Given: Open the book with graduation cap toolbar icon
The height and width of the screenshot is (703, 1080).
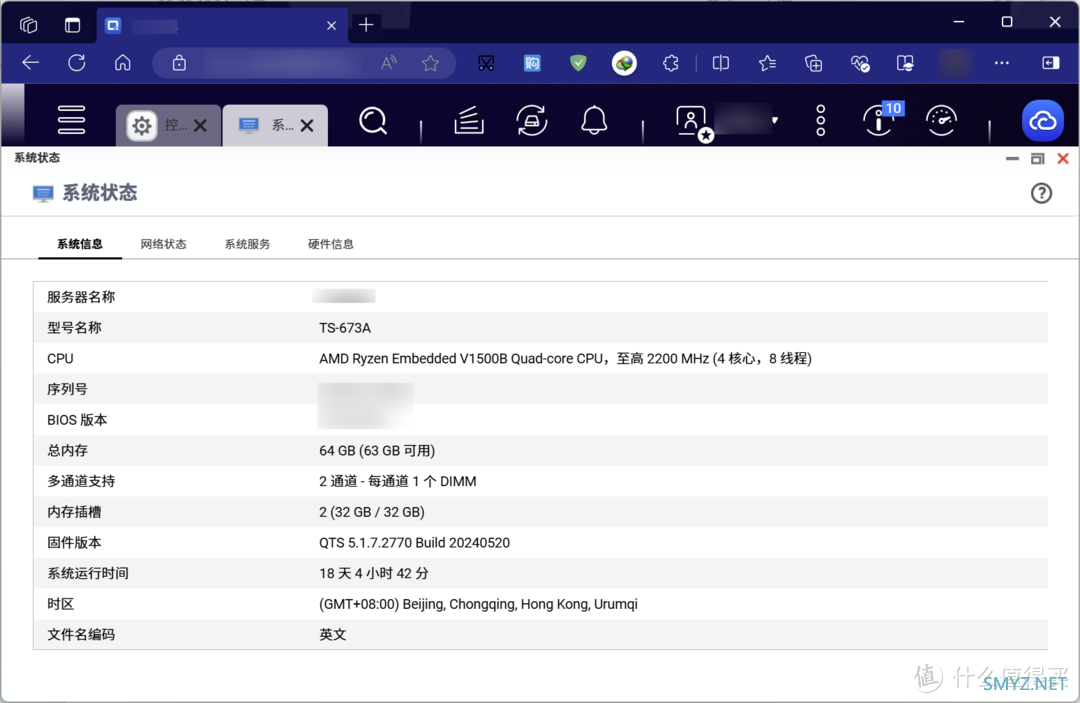Looking at the screenshot, I should coord(906,63).
